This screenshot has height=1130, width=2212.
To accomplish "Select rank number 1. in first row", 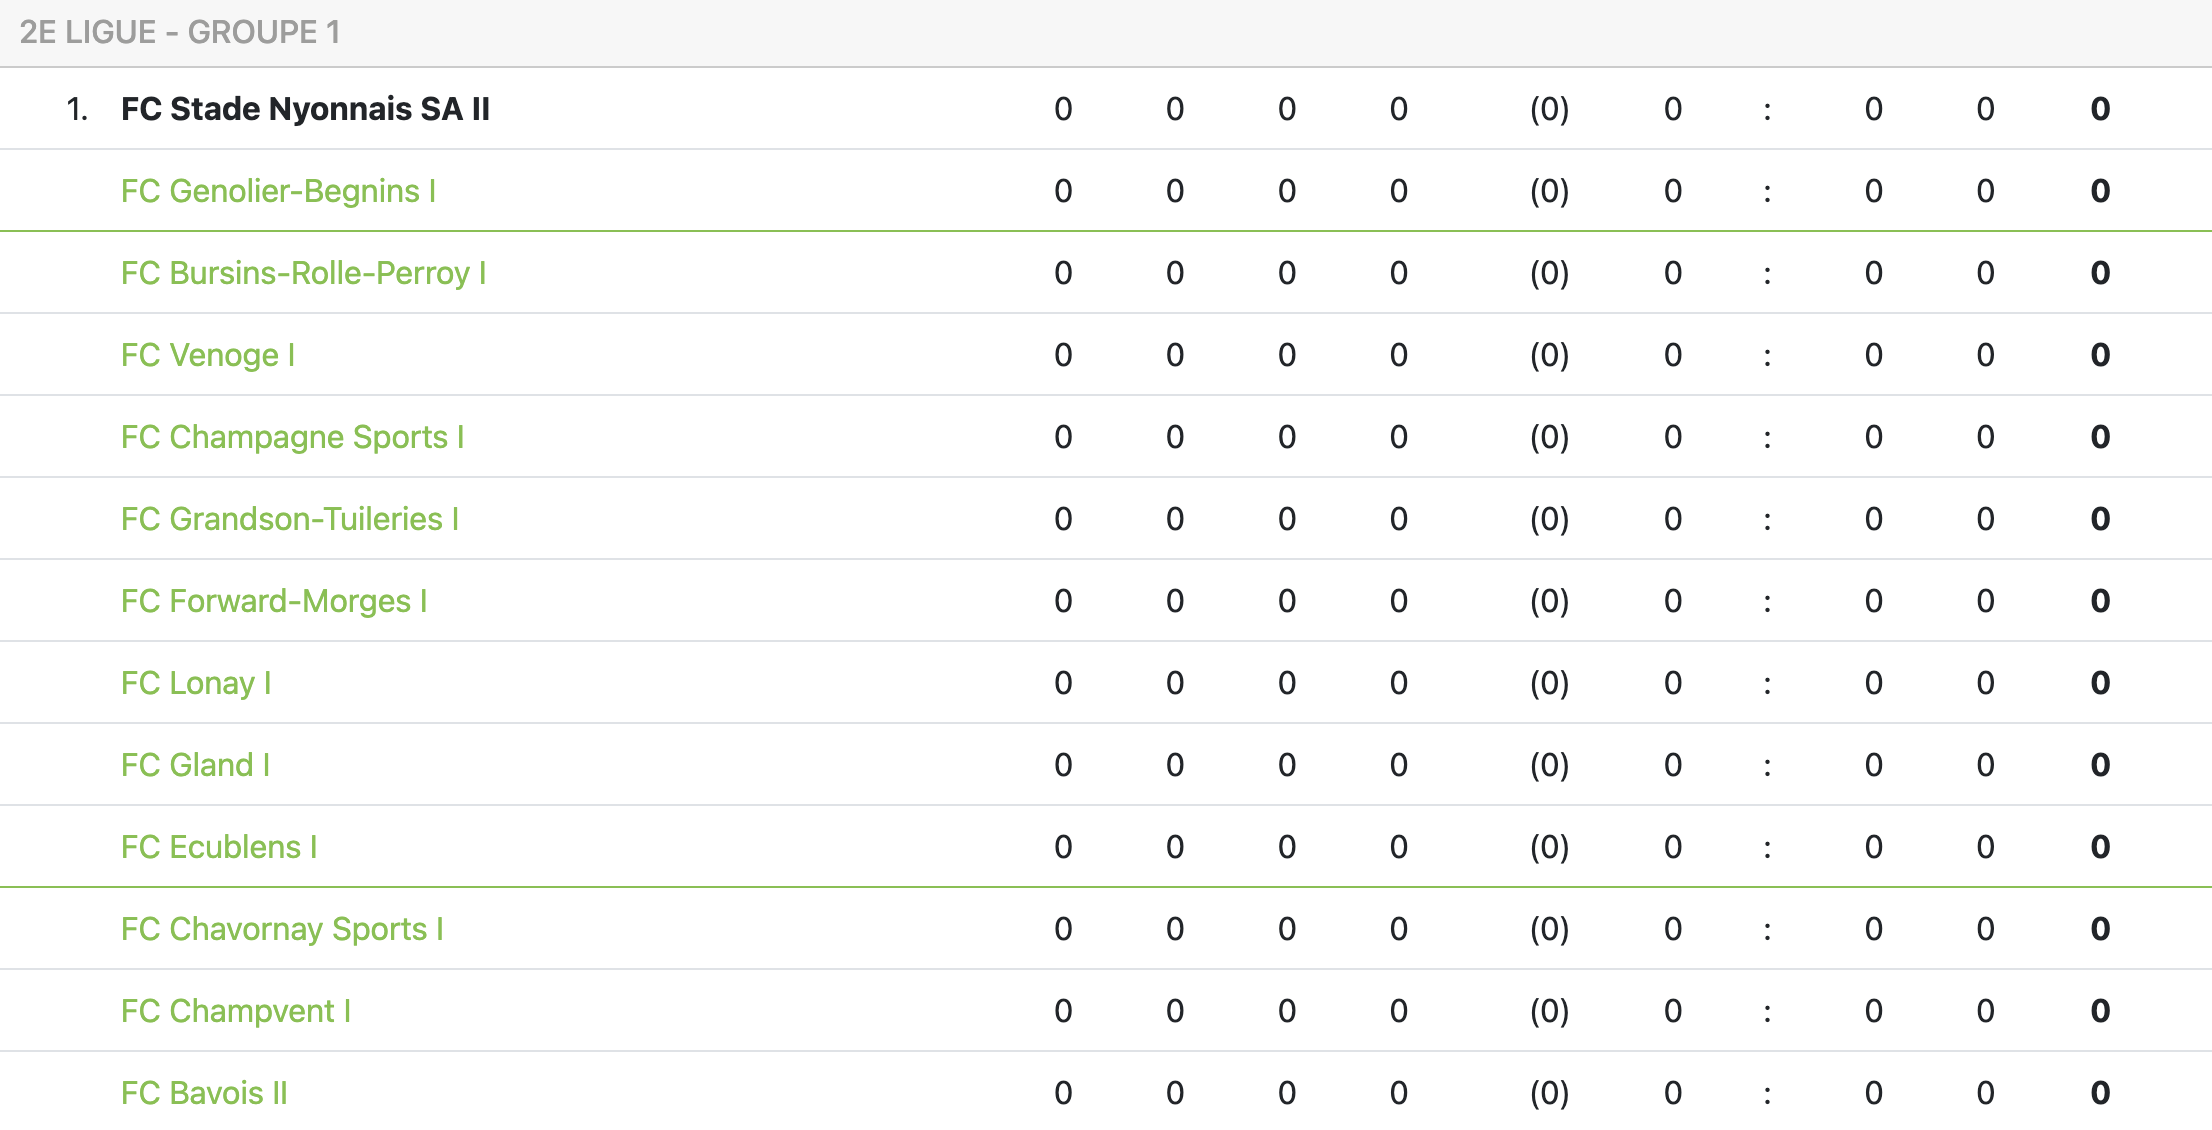I will 78,109.
